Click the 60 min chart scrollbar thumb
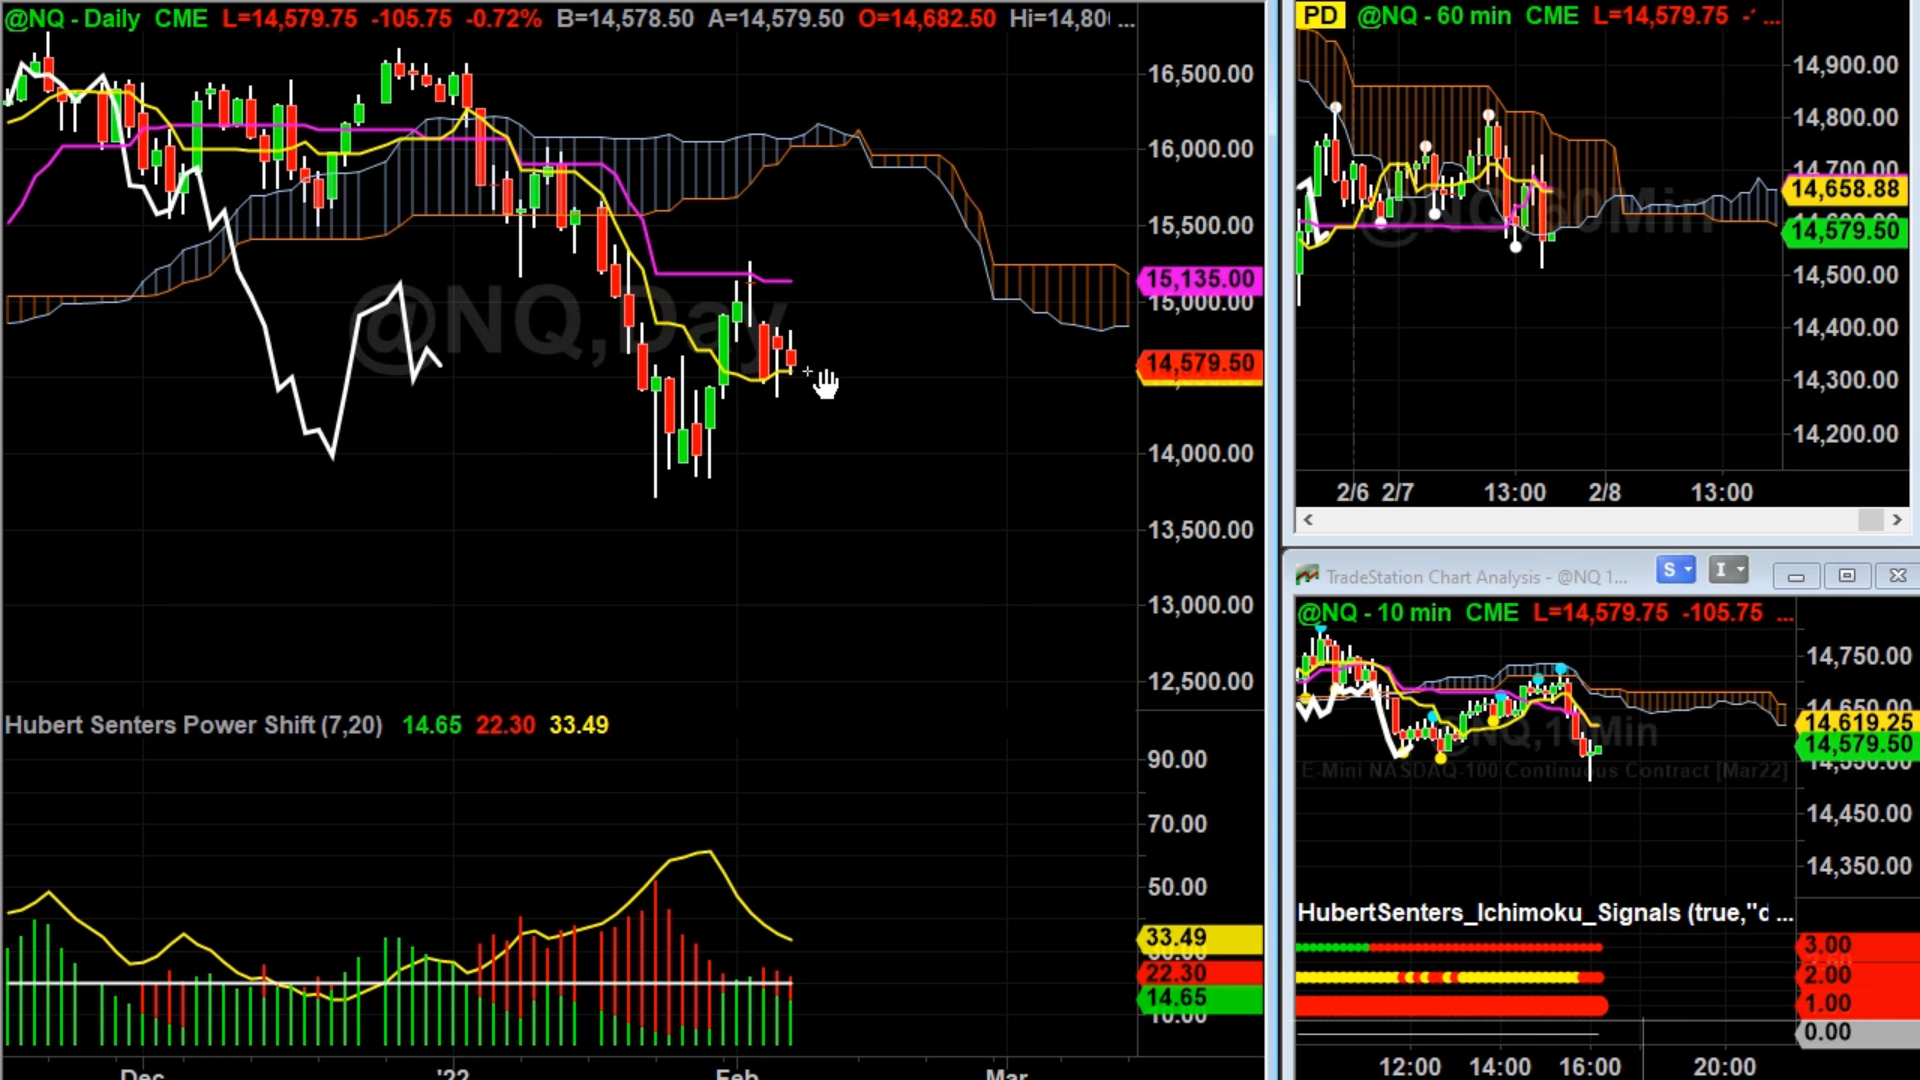1920x1080 pixels. 1870,520
